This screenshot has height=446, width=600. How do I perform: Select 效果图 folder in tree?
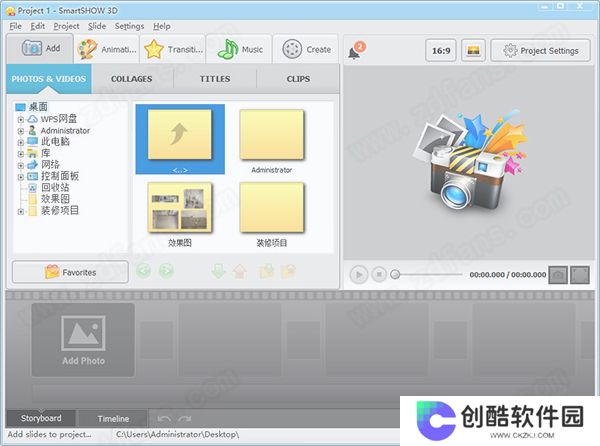pyautogui.click(x=55, y=199)
